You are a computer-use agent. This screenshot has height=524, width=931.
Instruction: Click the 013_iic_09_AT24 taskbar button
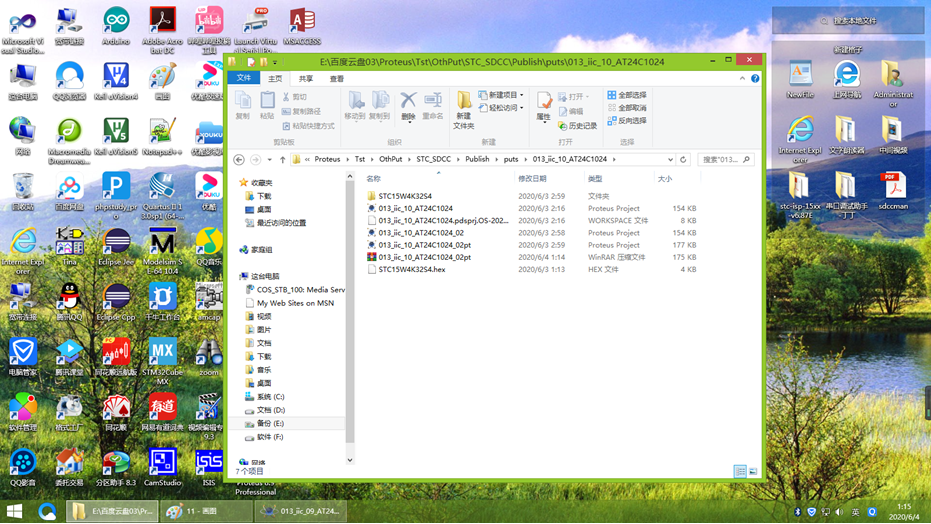tap(301, 511)
